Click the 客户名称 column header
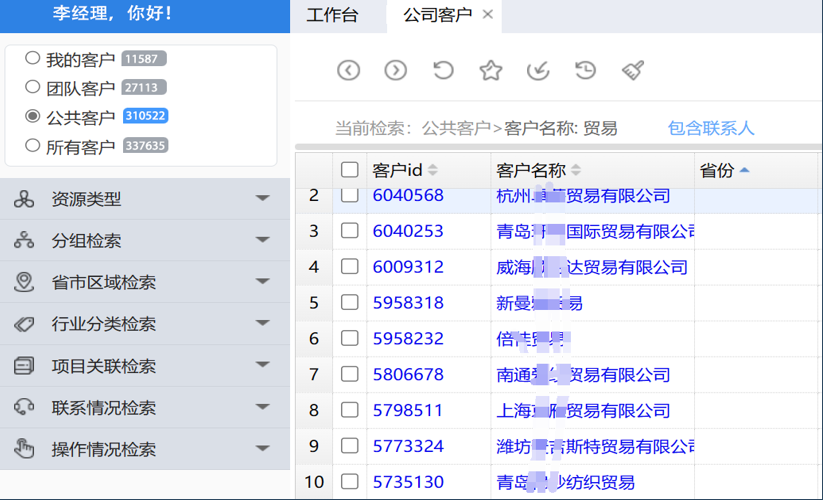823x500 pixels. [530, 170]
